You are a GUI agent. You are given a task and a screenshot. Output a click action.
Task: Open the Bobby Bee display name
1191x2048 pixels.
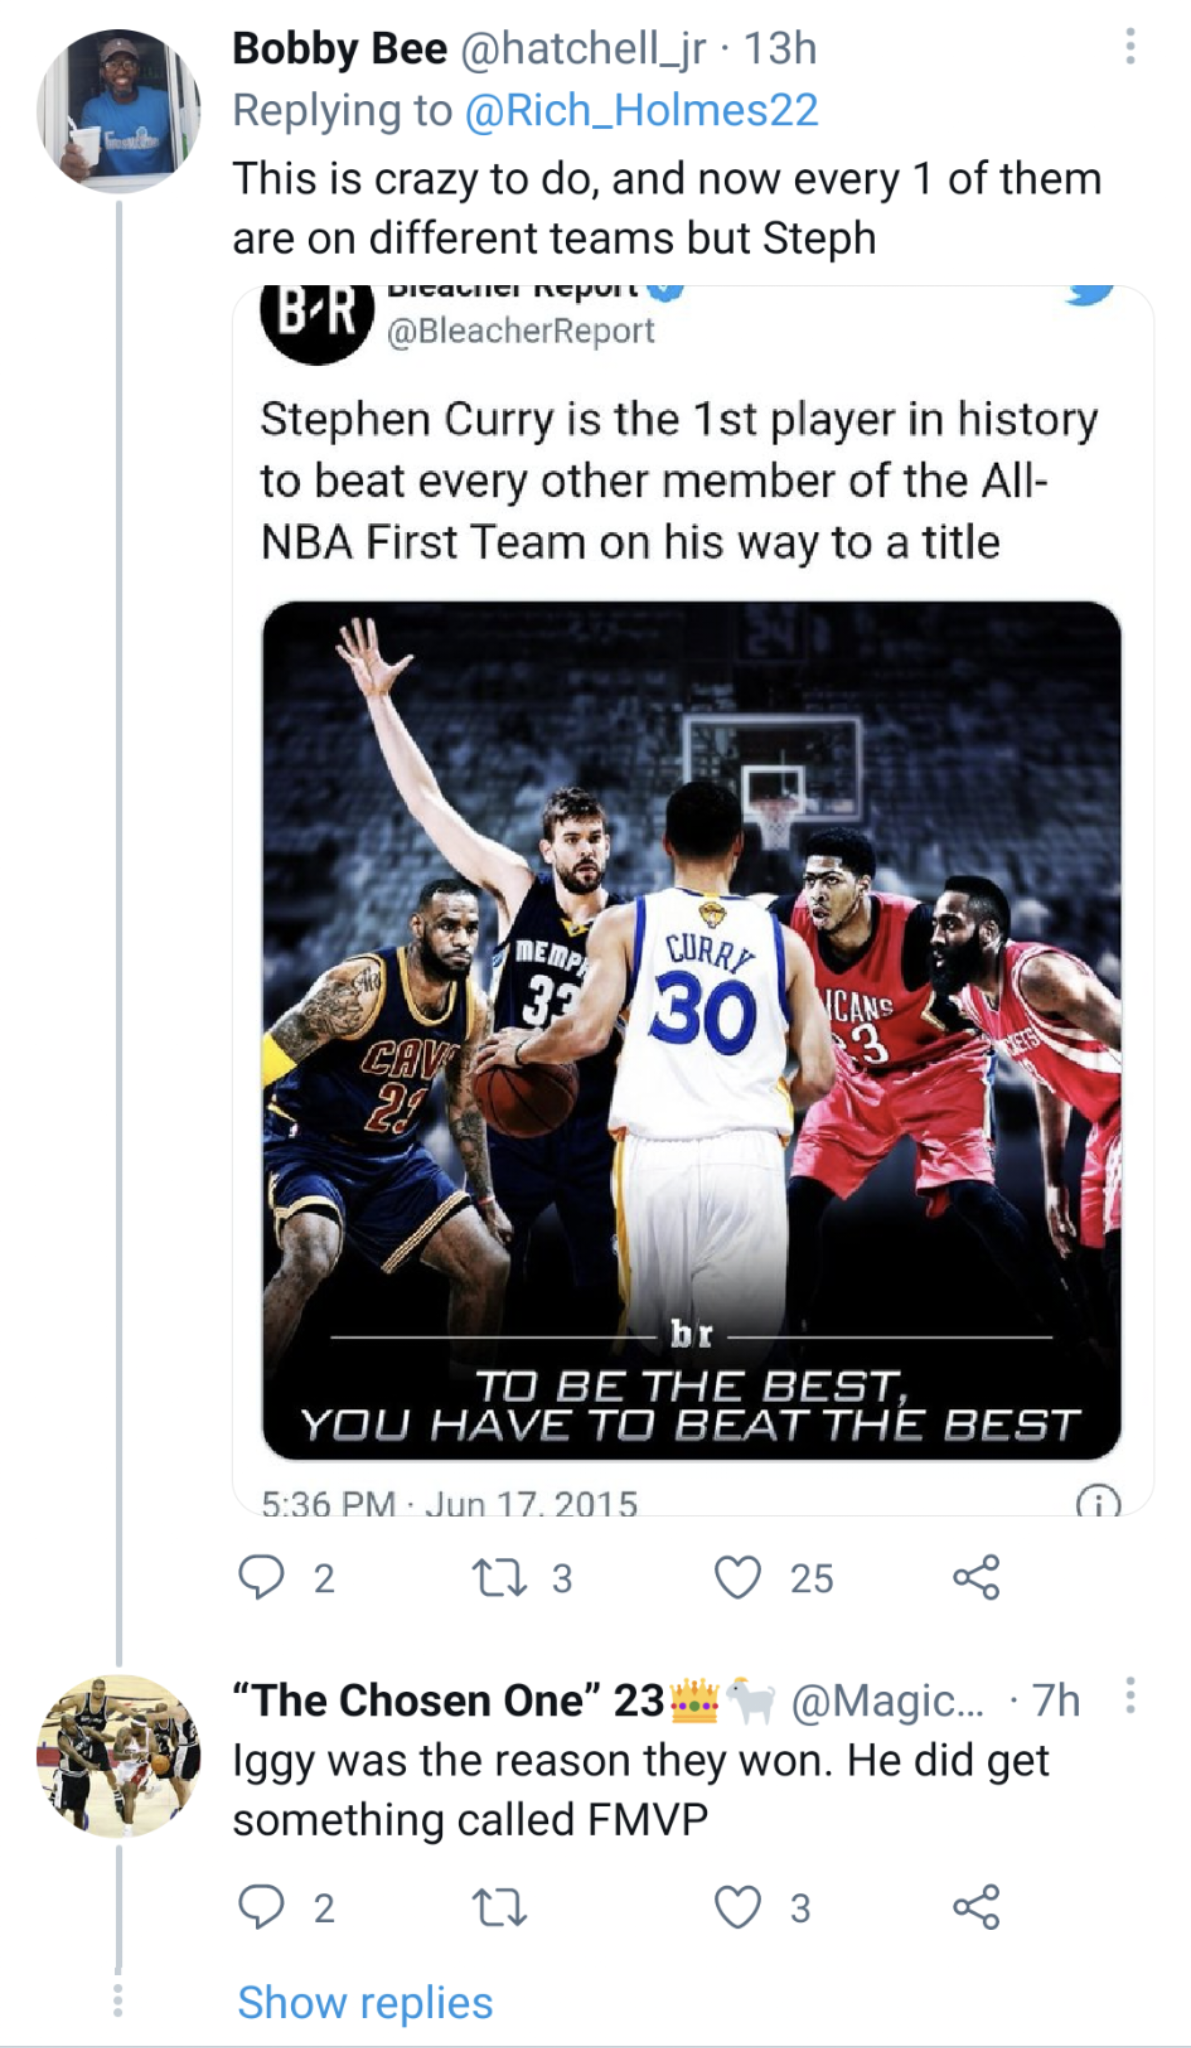(340, 48)
